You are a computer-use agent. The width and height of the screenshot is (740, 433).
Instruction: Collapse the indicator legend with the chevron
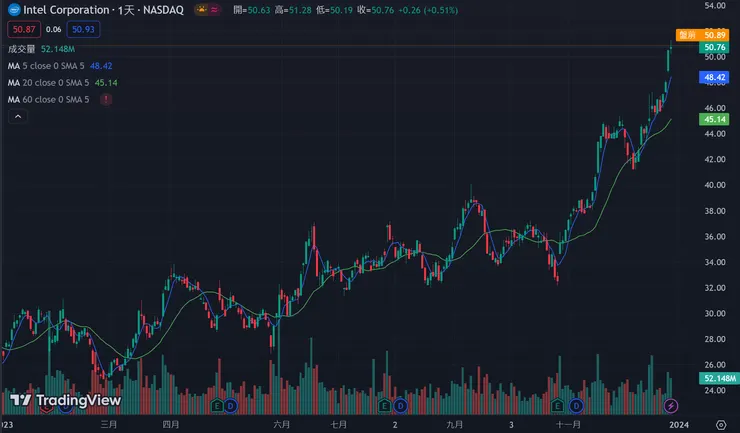pos(18,117)
